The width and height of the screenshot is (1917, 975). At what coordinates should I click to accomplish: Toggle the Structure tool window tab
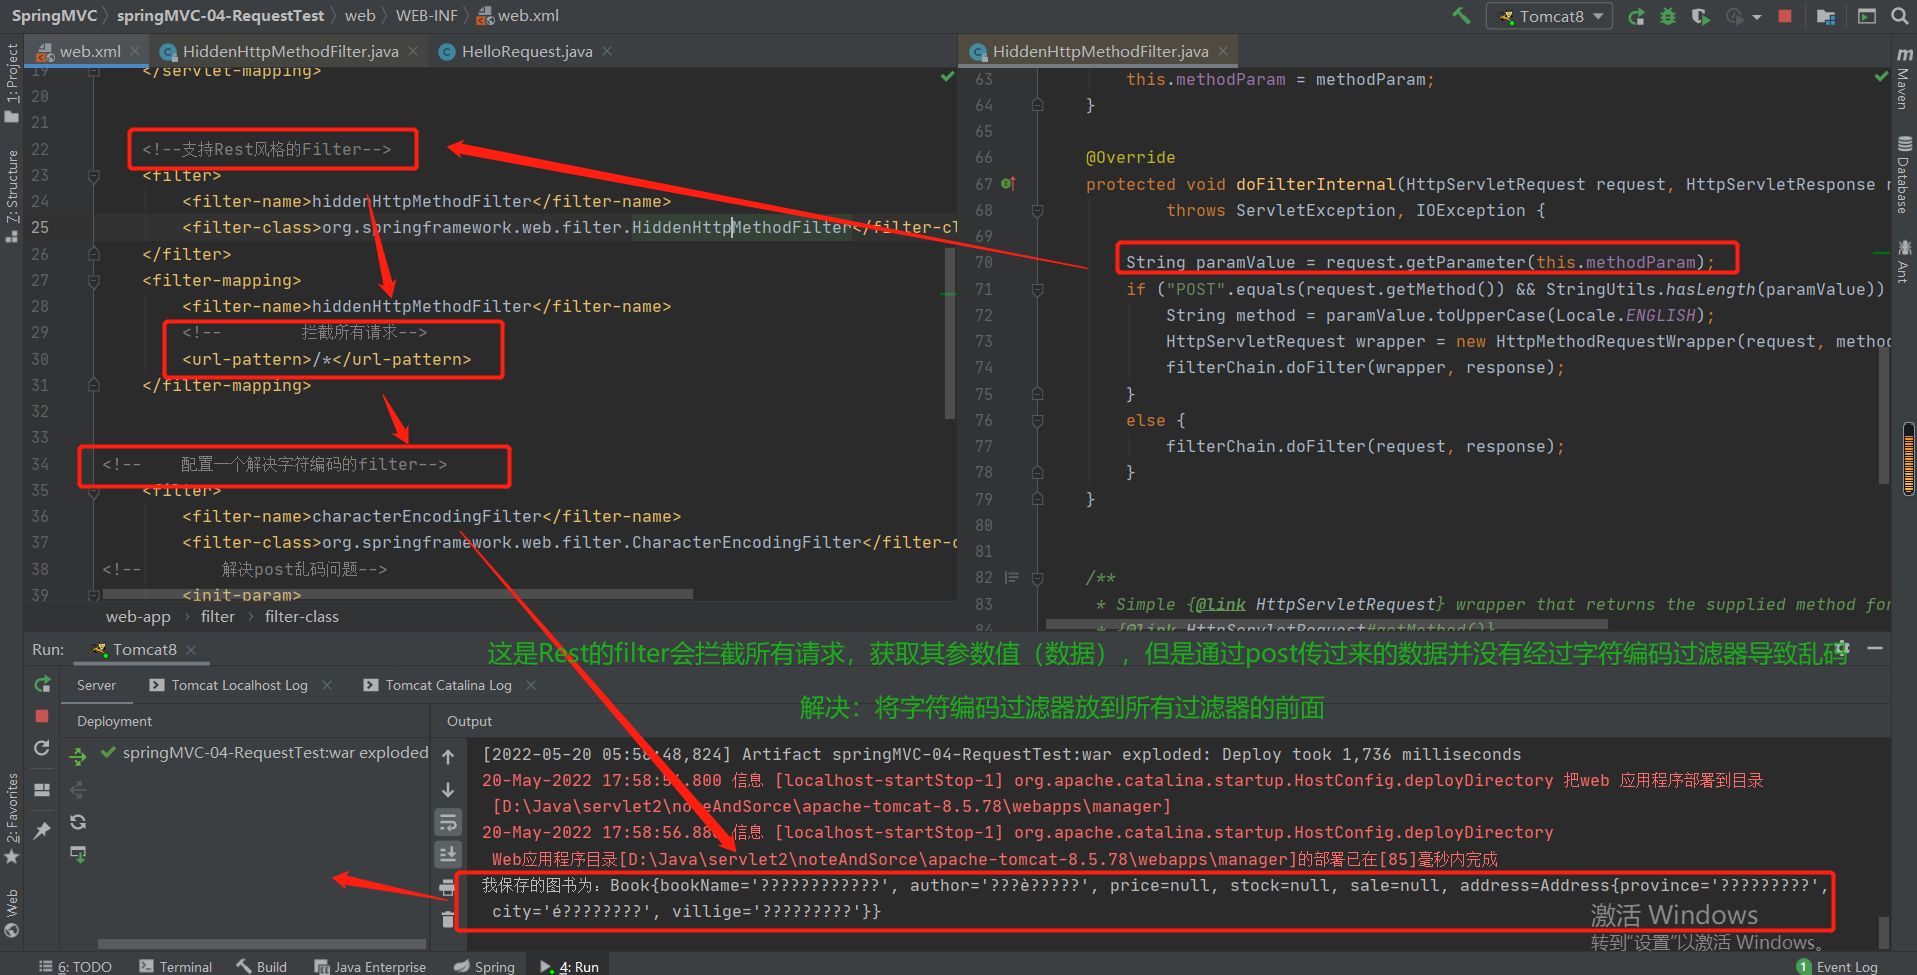point(12,195)
